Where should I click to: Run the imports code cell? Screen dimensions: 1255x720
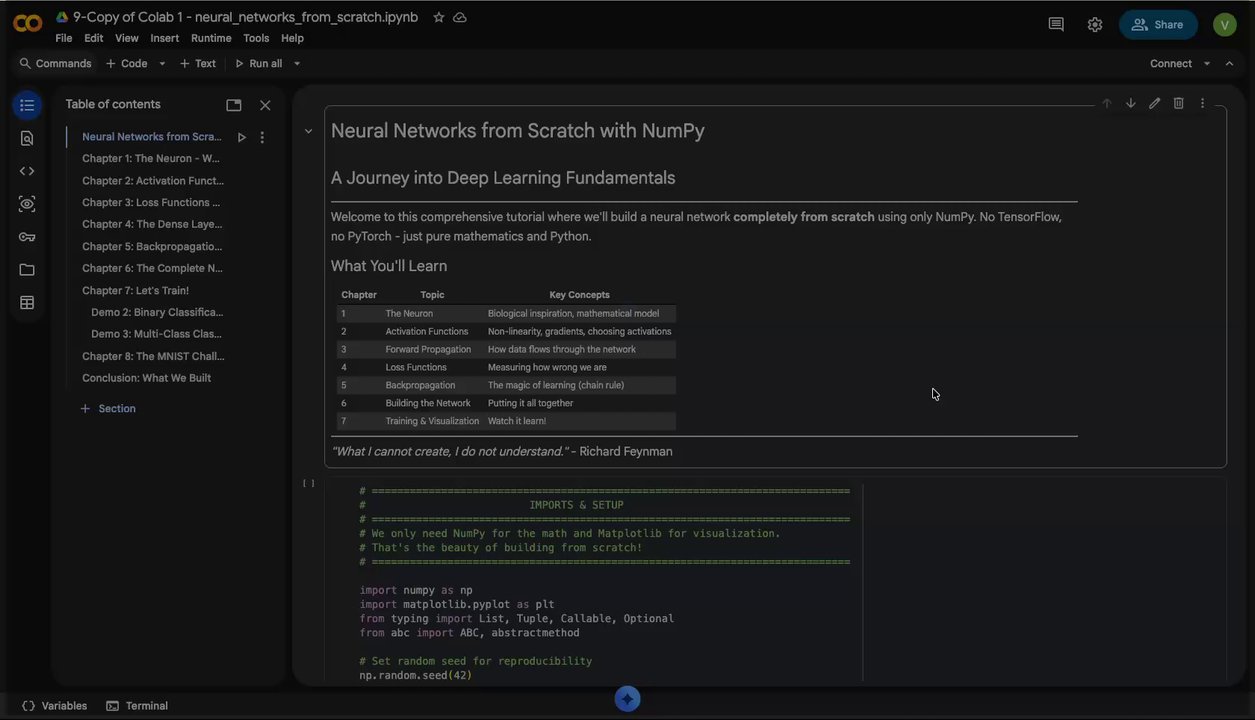[x=309, y=484]
